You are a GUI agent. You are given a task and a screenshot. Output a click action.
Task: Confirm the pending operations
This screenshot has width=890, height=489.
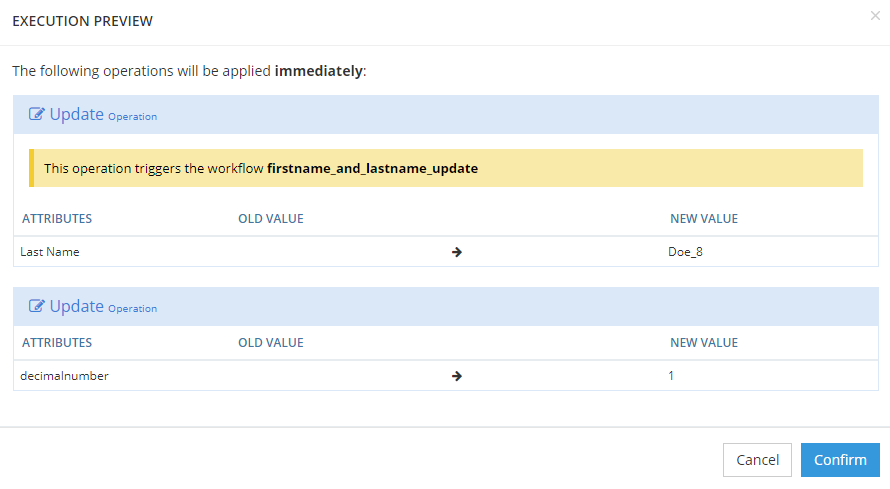tap(840, 460)
